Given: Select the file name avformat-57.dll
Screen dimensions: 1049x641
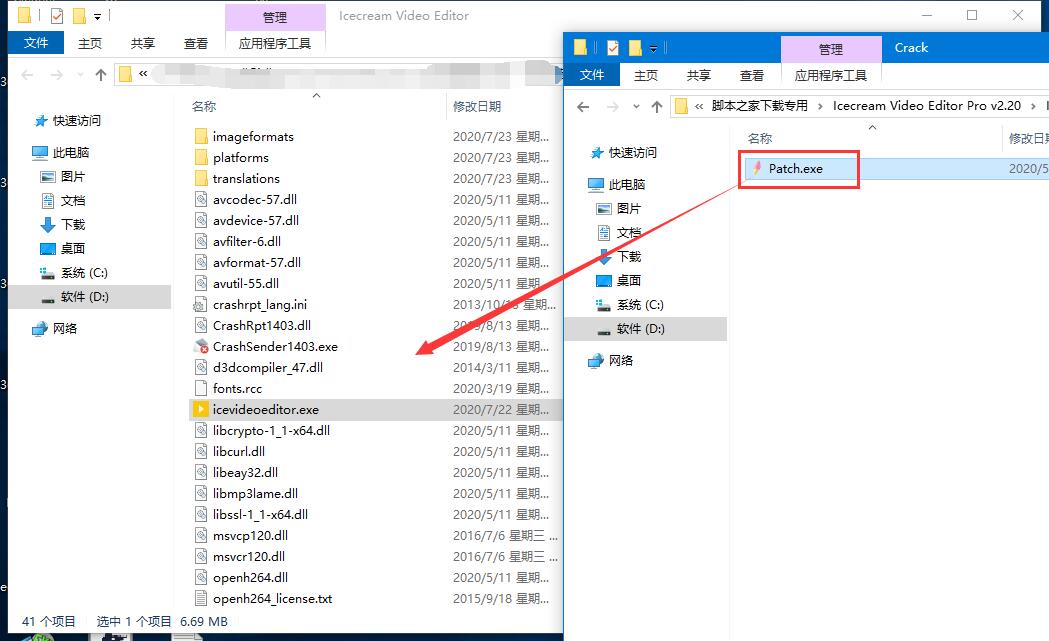Looking at the screenshot, I should pos(257,263).
